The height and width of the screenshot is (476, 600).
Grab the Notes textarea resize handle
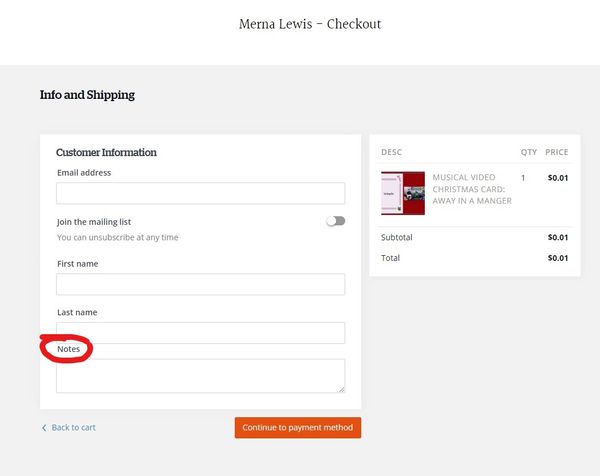[341, 389]
